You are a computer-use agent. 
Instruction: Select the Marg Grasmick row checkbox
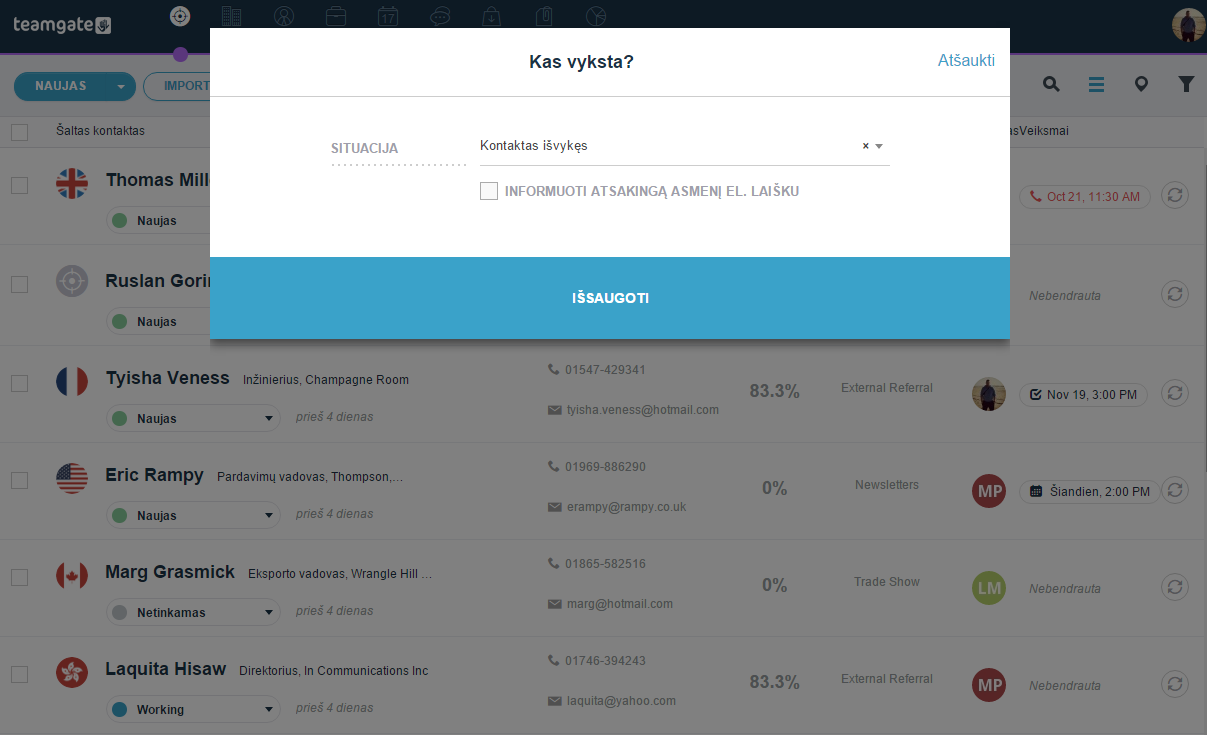[19, 577]
